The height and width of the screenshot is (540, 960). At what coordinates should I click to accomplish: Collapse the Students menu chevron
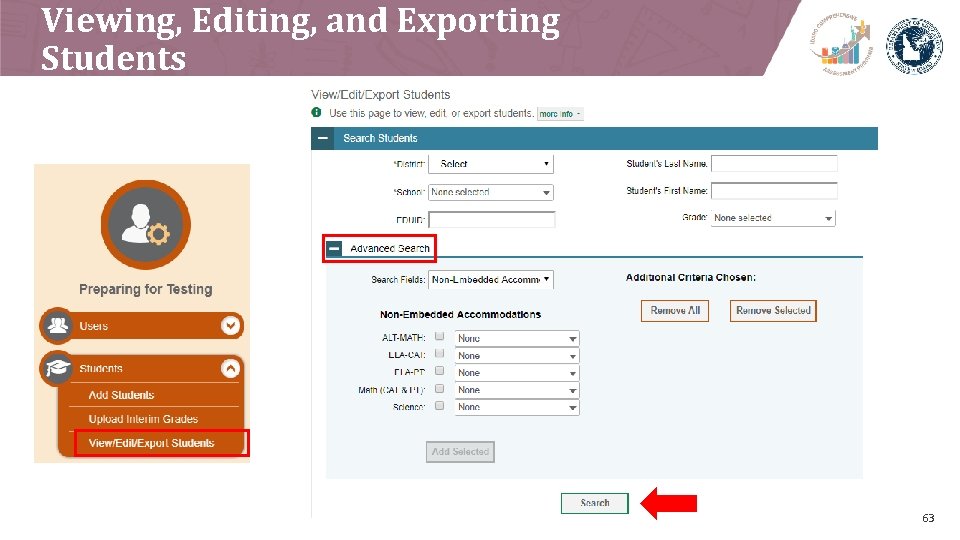point(230,369)
